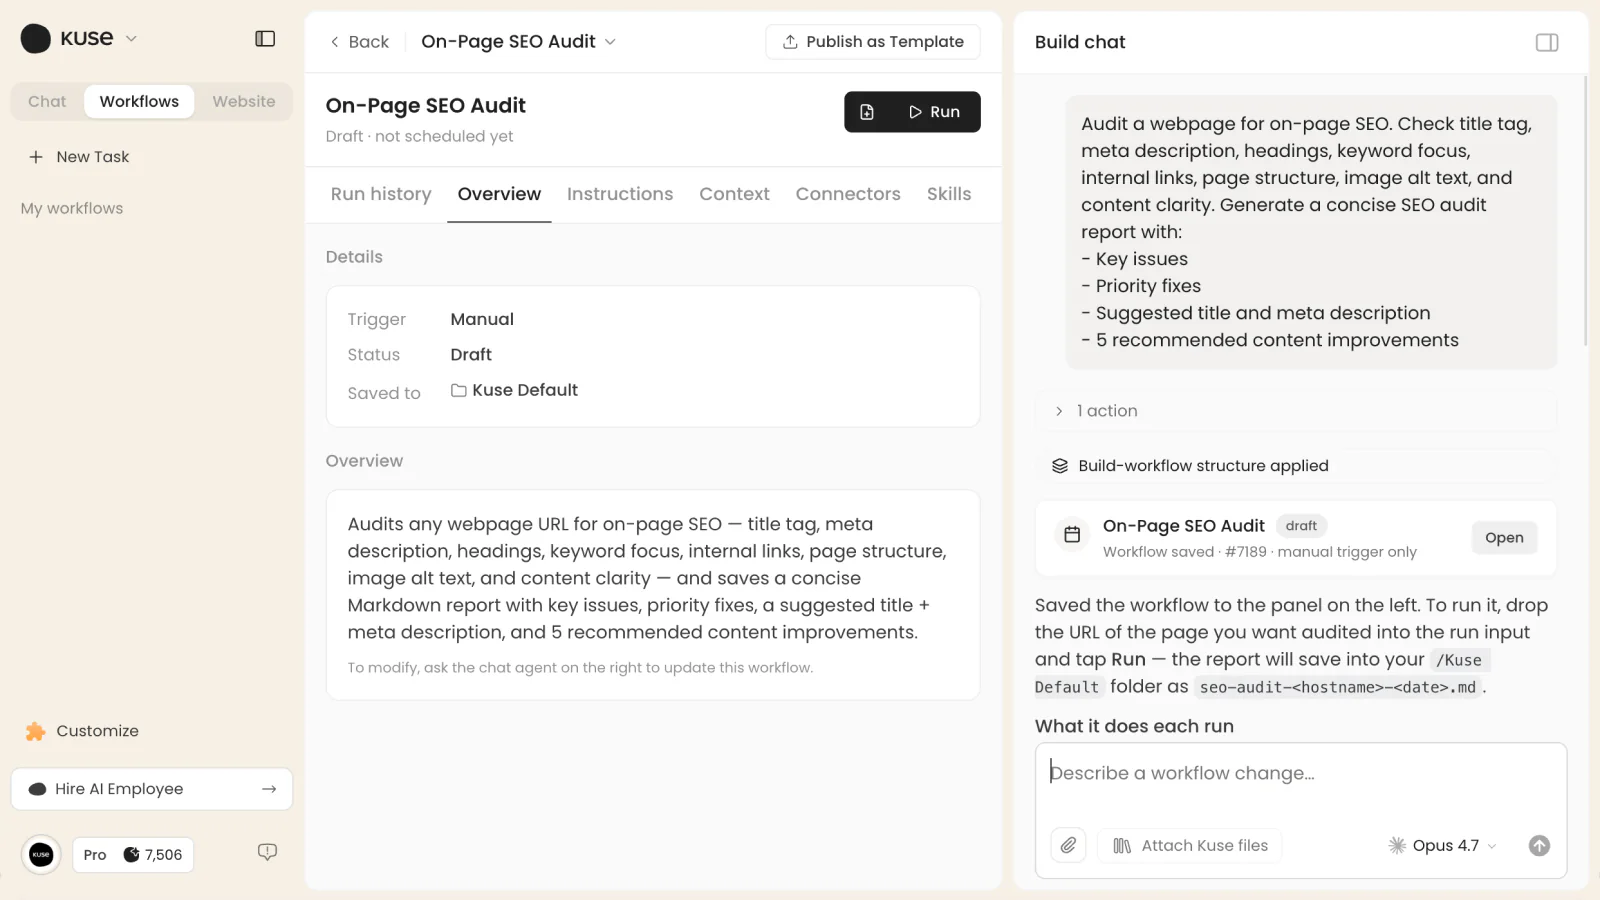Click the Hire AI Employee dark oval icon
The height and width of the screenshot is (900, 1600).
(38, 789)
